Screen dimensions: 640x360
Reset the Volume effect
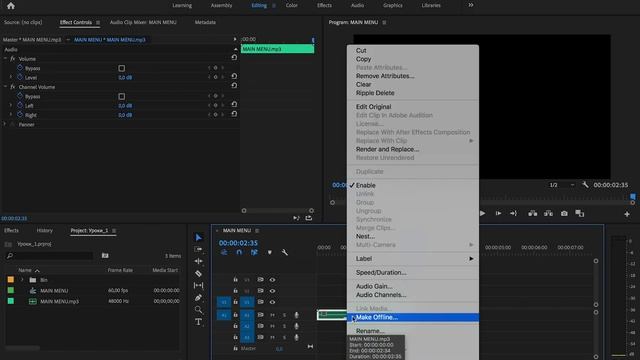234,58
